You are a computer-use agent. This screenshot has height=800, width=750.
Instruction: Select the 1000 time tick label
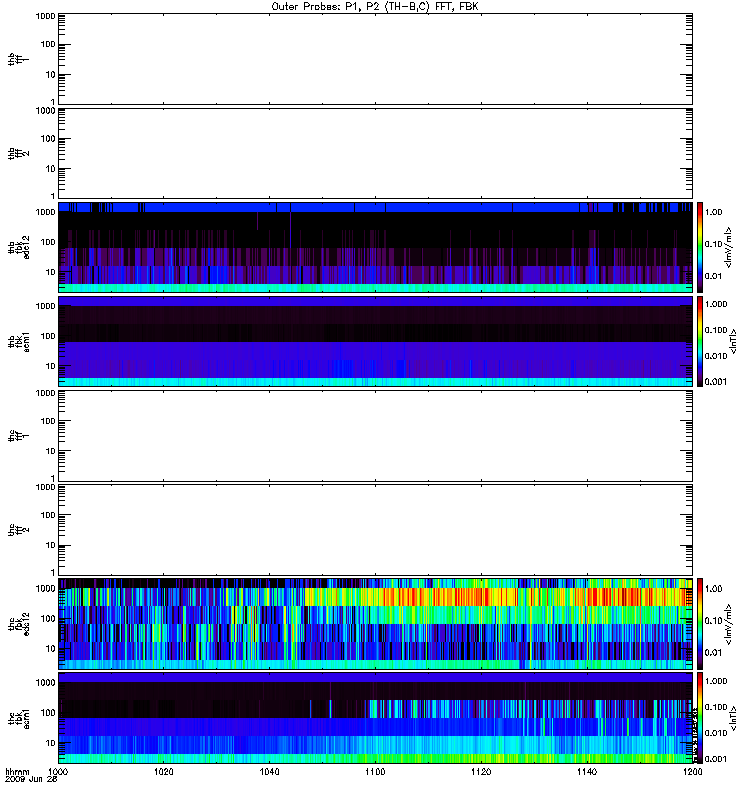coord(59,774)
